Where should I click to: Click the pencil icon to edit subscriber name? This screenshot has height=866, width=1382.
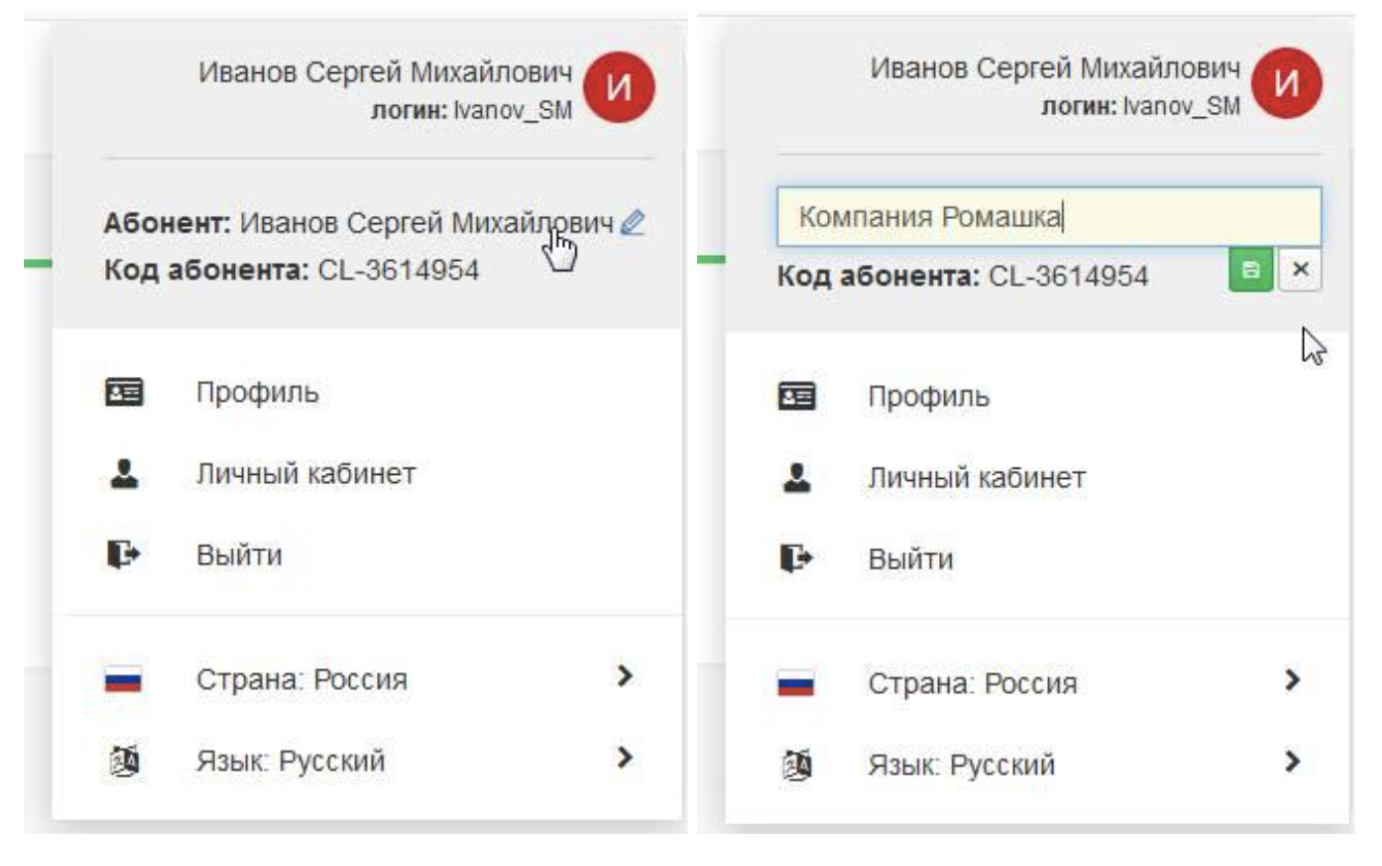pyautogui.click(x=631, y=223)
